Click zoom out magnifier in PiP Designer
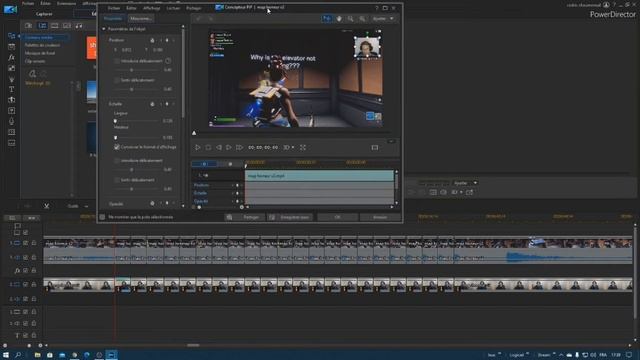640x360 pixels. click(362, 18)
